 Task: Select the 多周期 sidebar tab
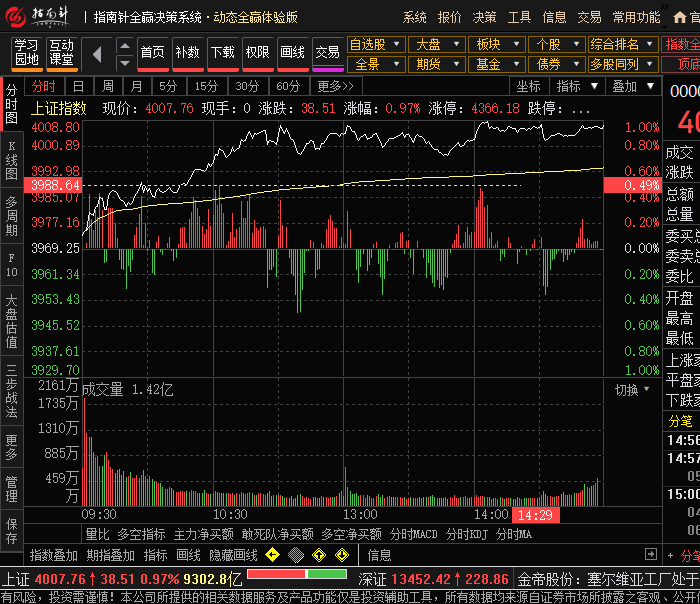click(12, 216)
